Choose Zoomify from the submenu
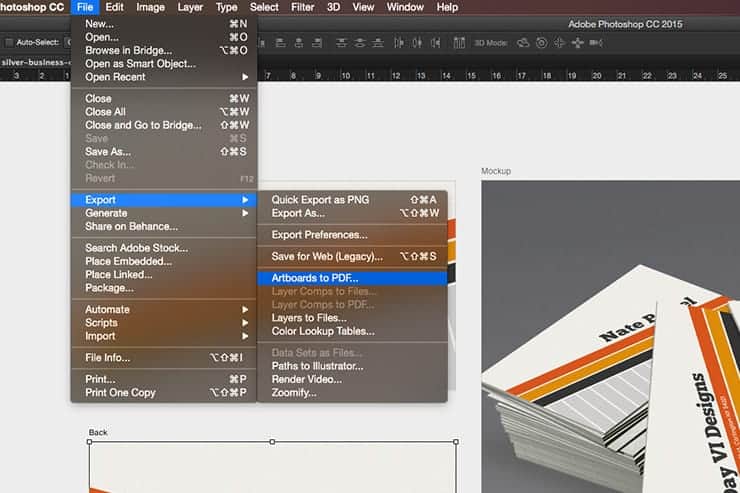 click(352, 393)
